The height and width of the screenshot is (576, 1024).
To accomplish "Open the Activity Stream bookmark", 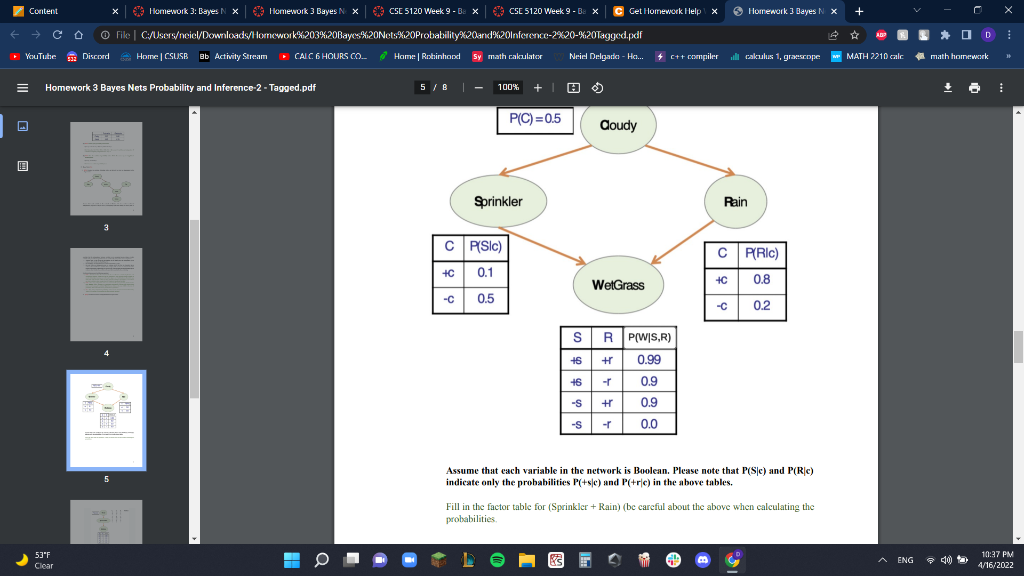I will pyautogui.click(x=233, y=56).
